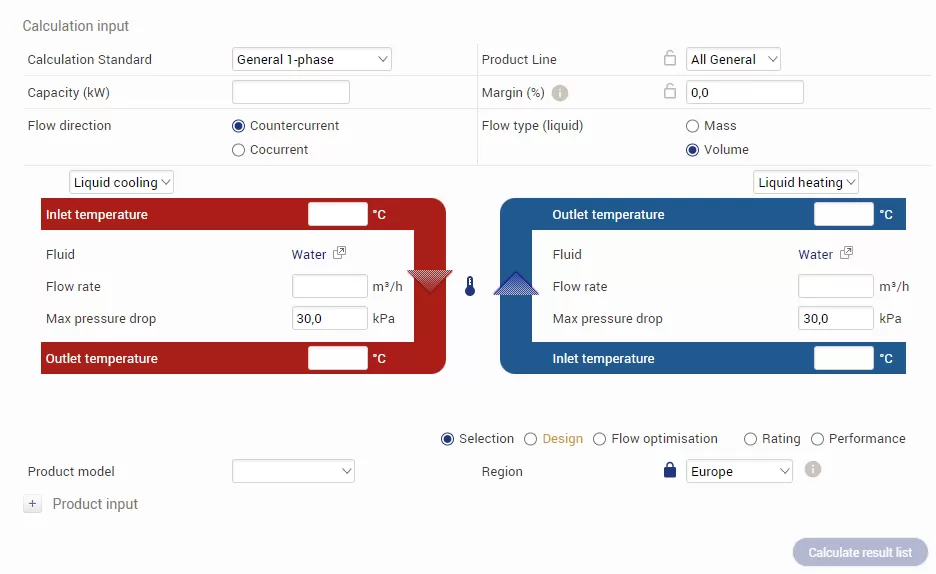Click the Capacity (kW) input field

pos(291,93)
